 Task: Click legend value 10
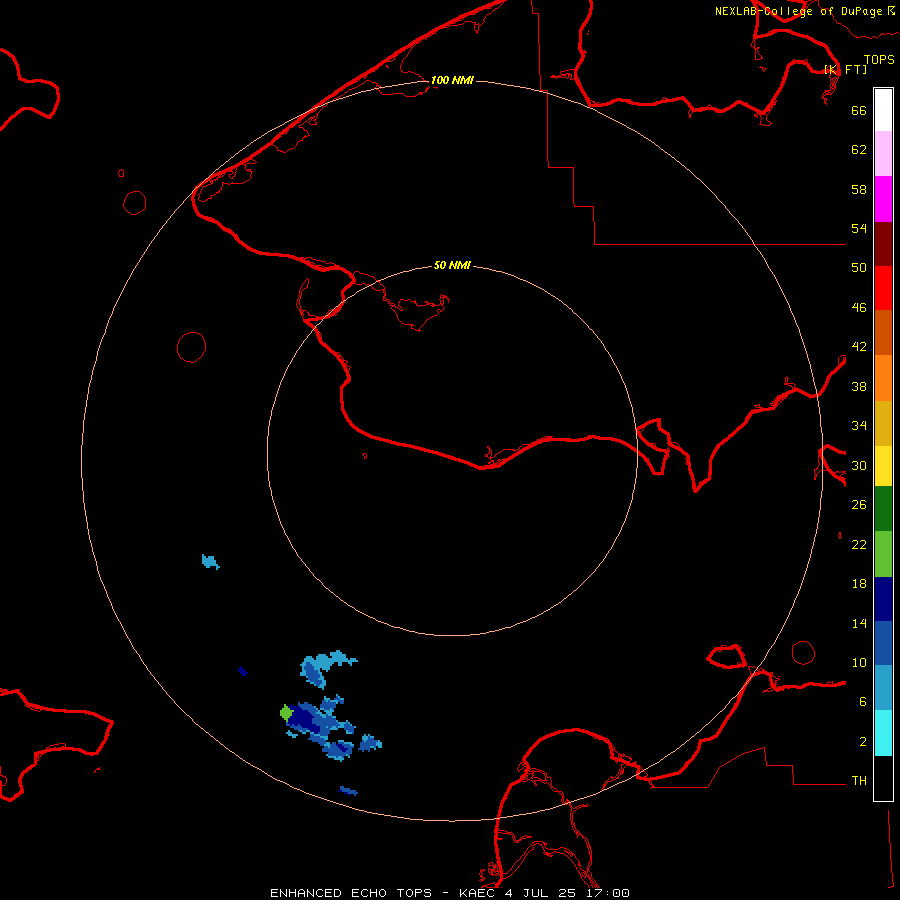pos(859,662)
